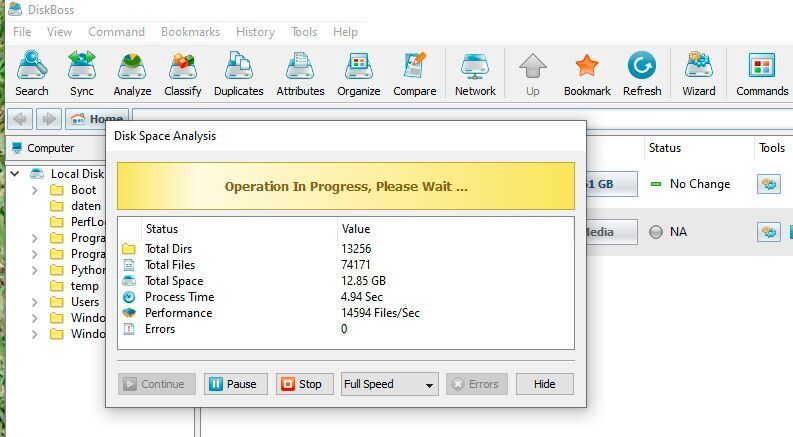This screenshot has width=793, height=437.
Task: Open the Help menu
Action: (345, 32)
